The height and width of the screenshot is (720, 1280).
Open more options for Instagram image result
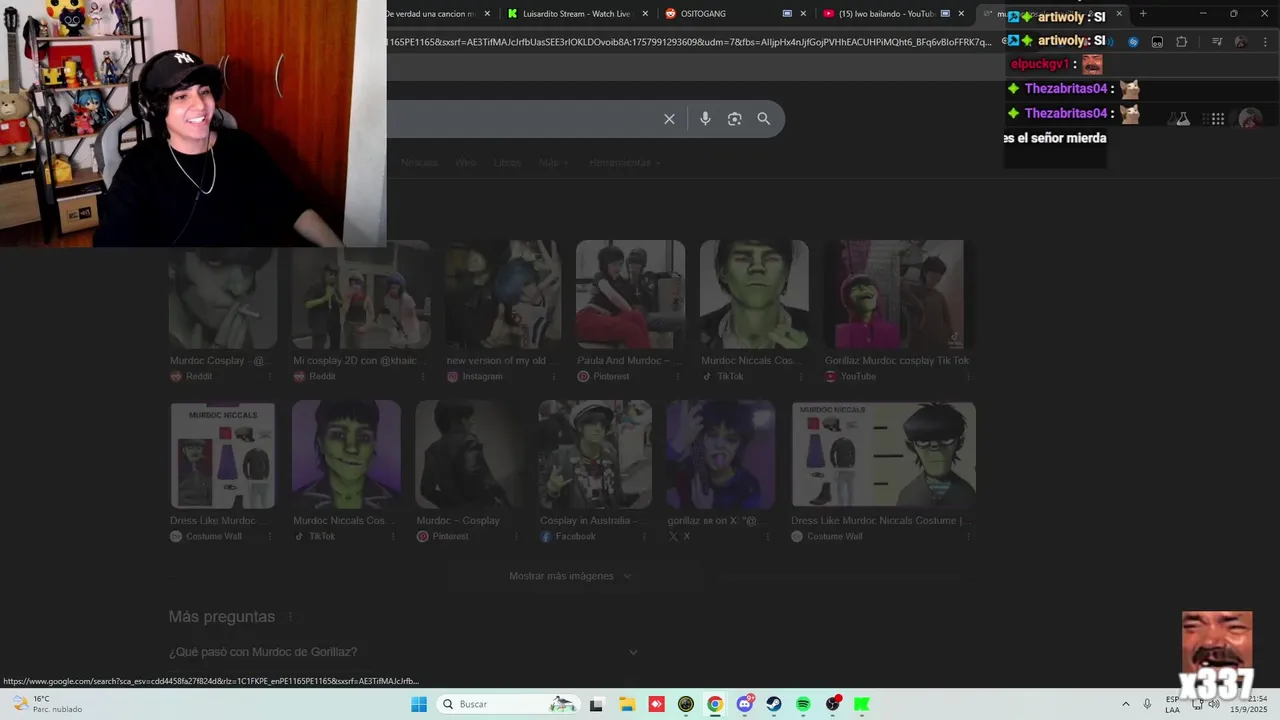[554, 377]
